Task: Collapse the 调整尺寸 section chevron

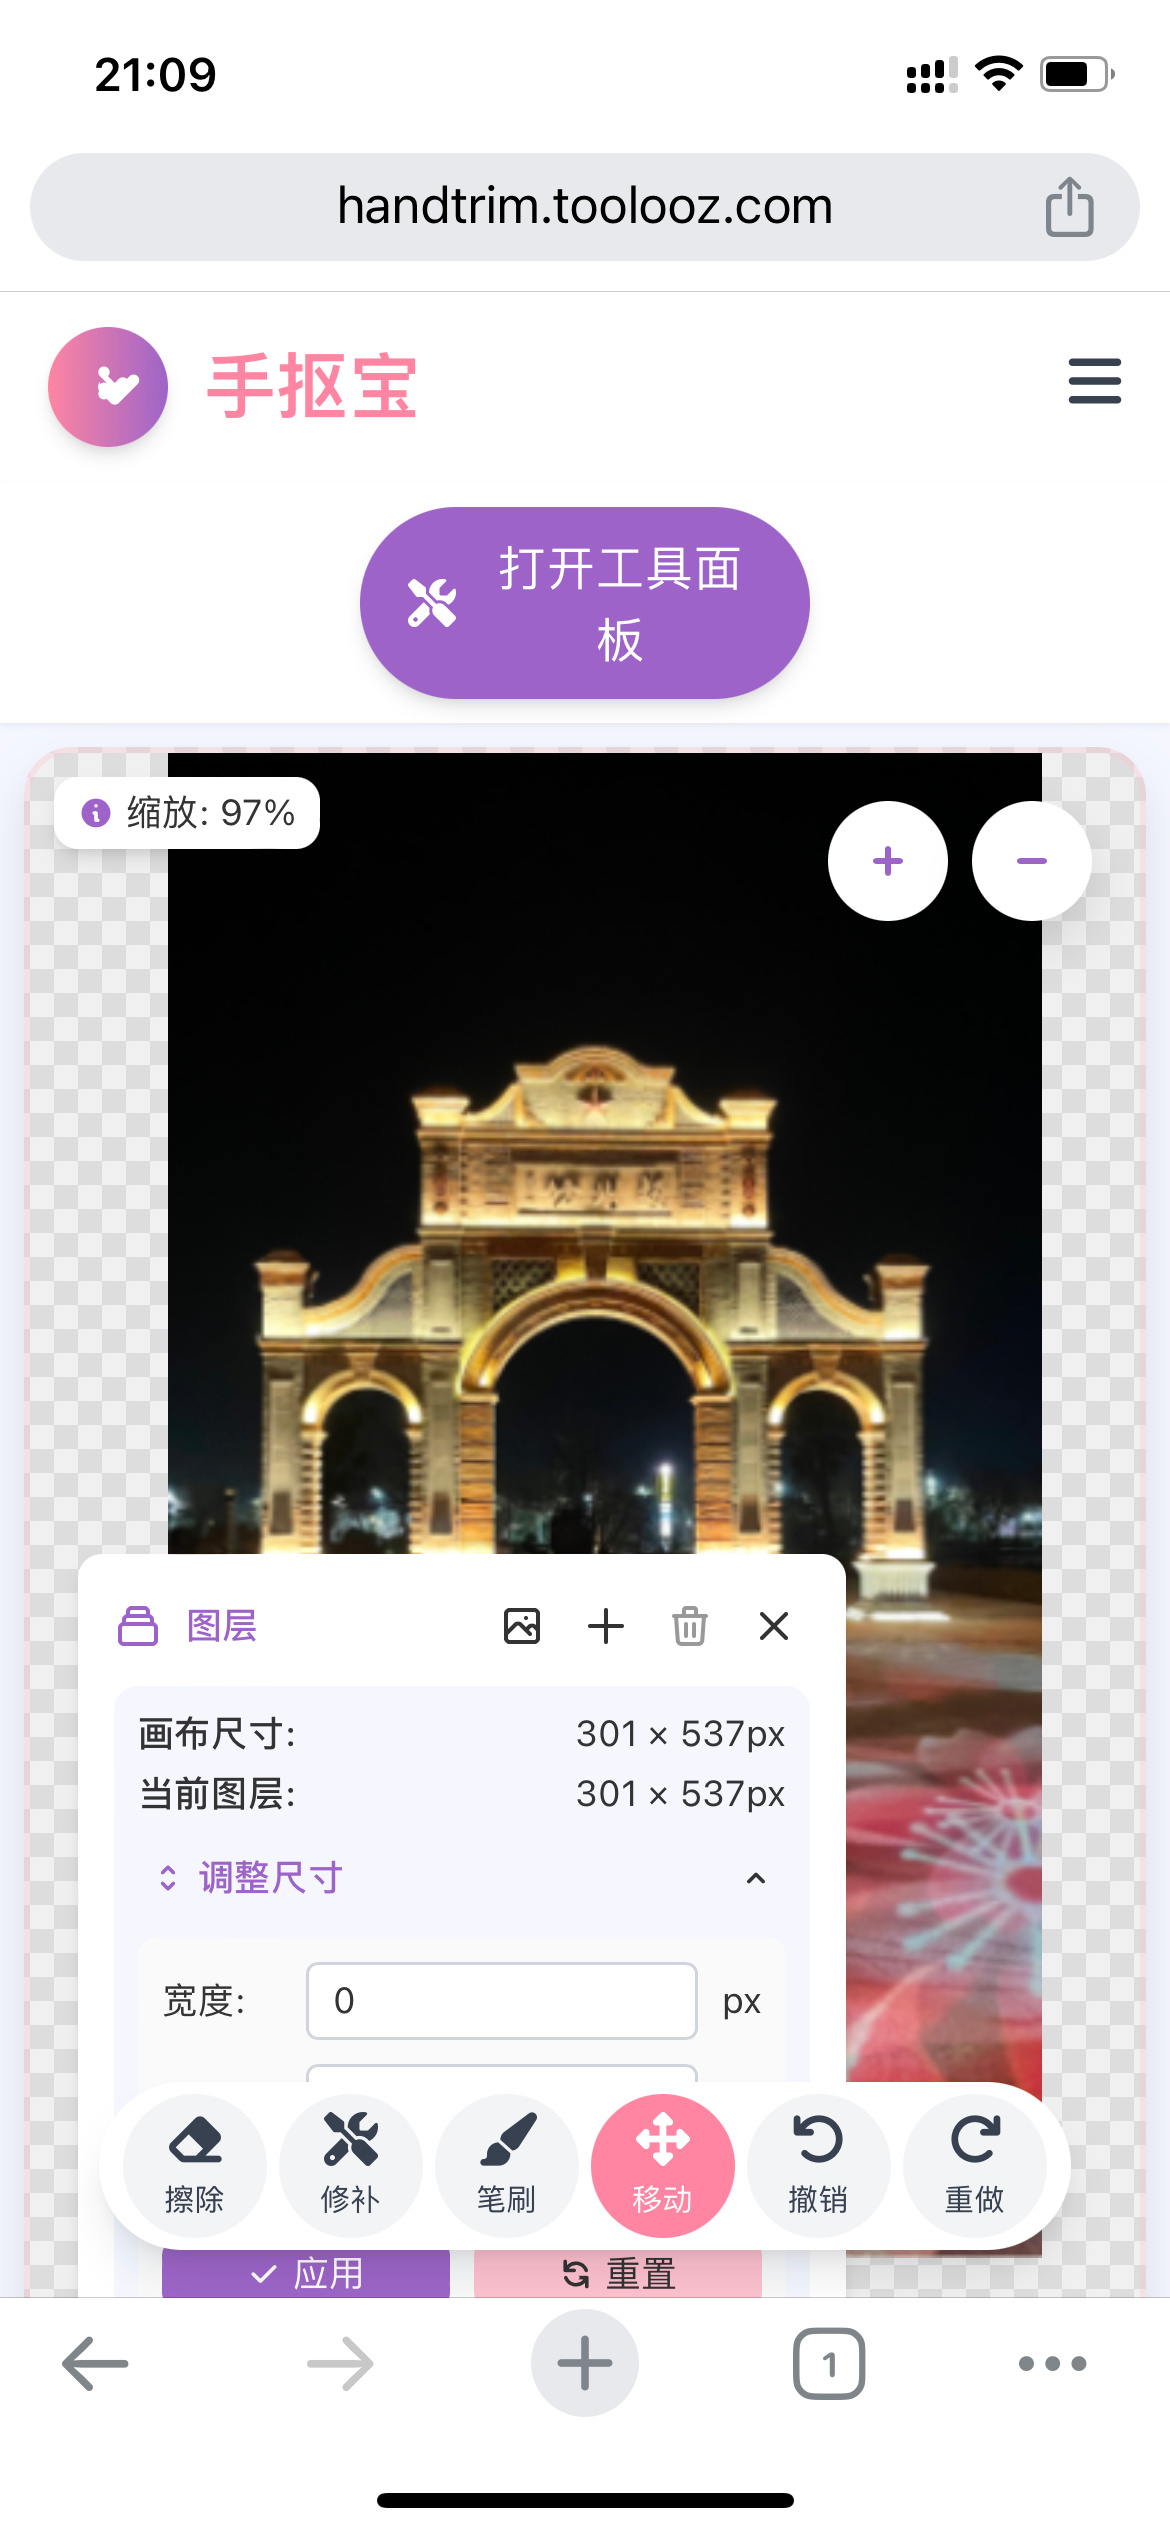Action: [x=756, y=1878]
